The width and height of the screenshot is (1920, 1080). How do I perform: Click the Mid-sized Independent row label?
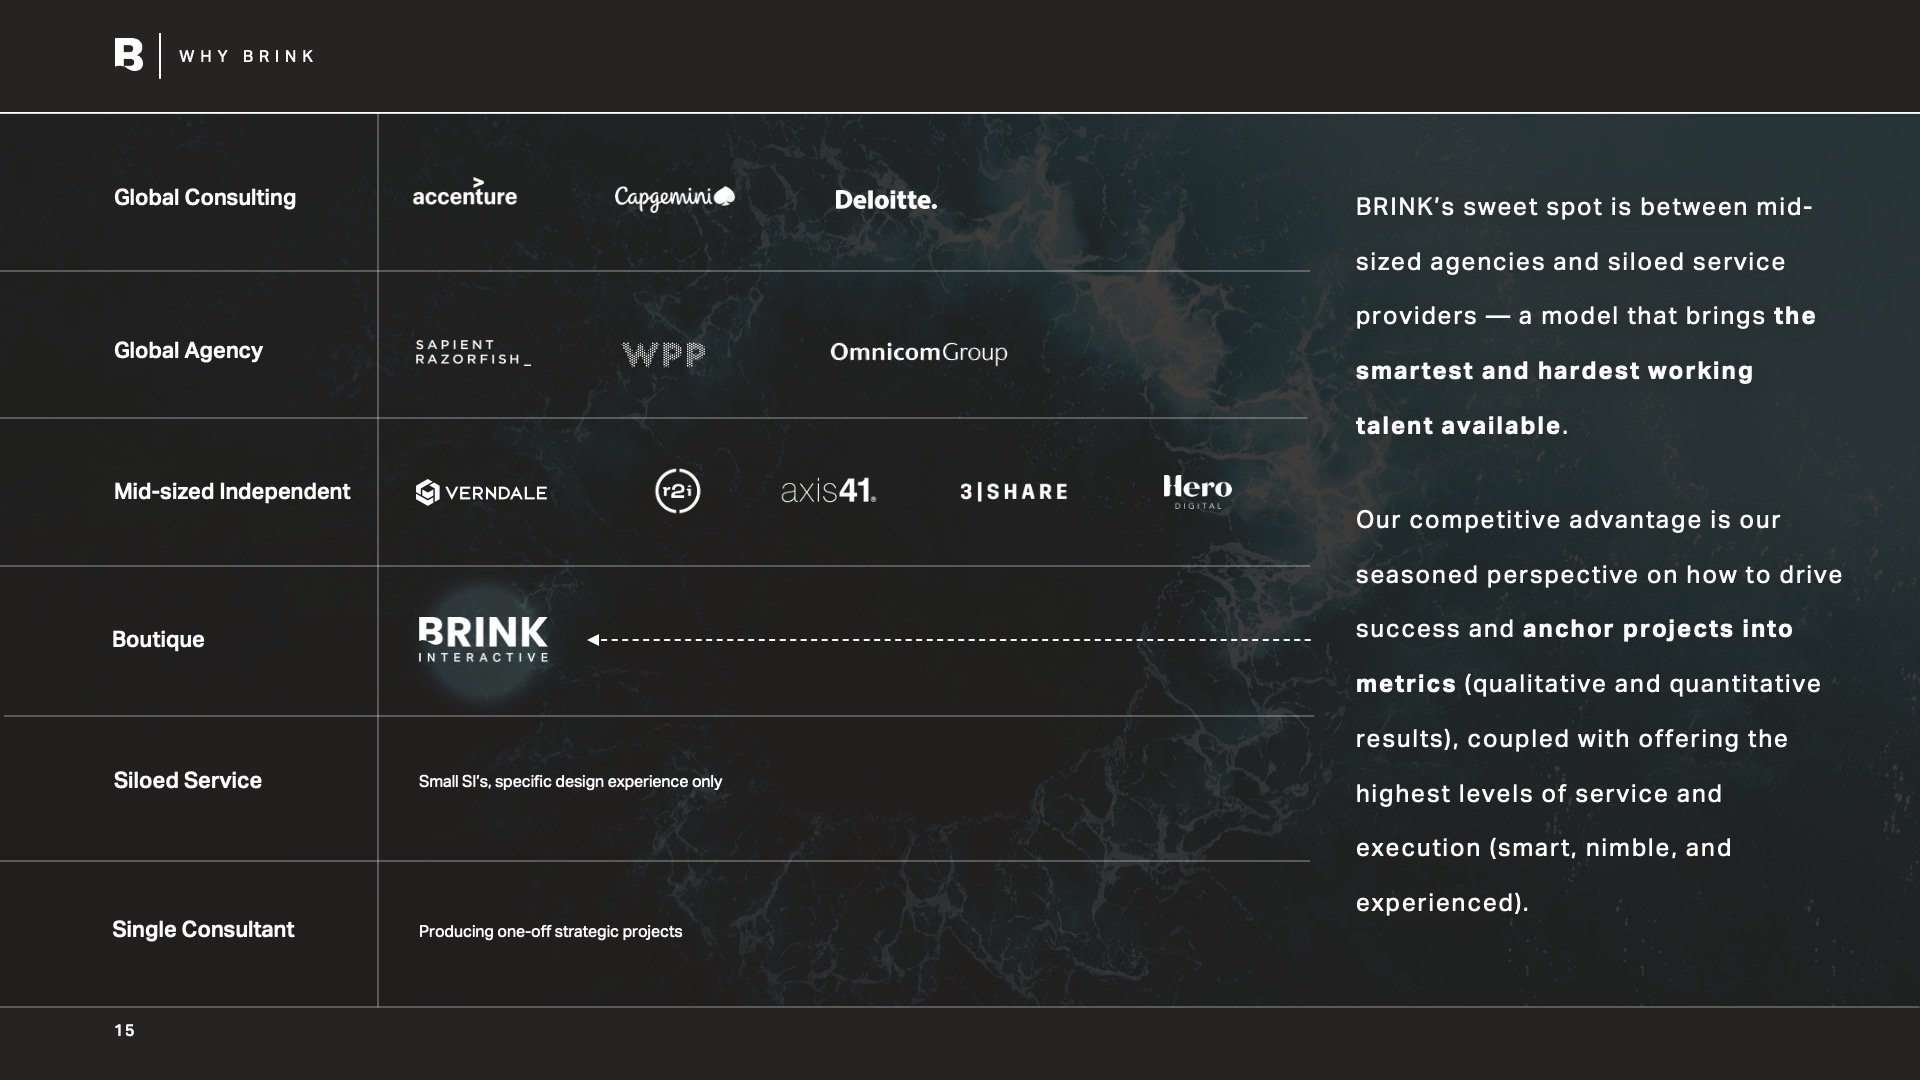pyautogui.click(x=232, y=492)
